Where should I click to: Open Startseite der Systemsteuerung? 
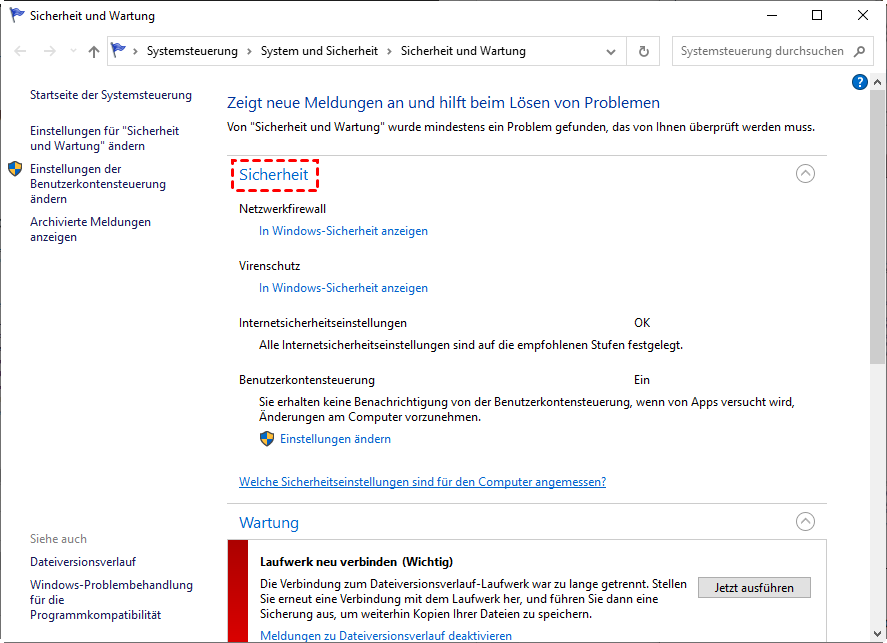[x=111, y=95]
